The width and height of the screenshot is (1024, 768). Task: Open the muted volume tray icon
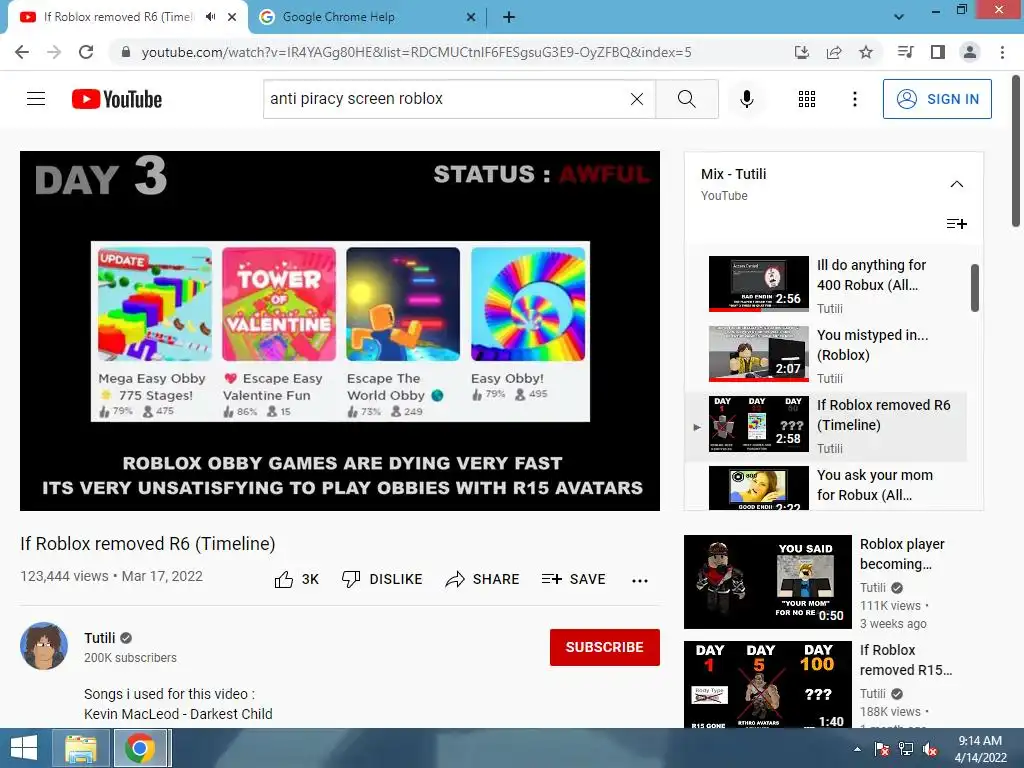[930, 749]
